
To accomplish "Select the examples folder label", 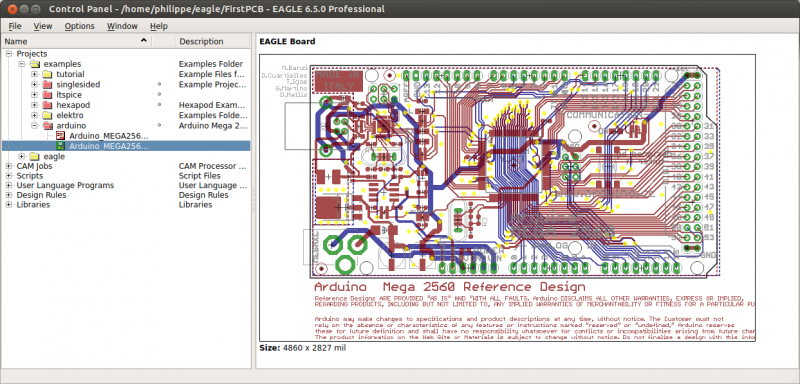I will (62, 64).
